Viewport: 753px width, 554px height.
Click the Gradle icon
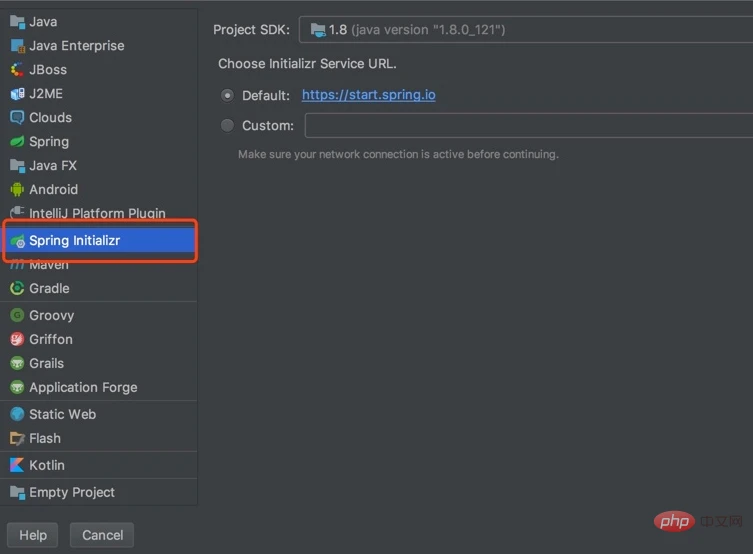17,288
